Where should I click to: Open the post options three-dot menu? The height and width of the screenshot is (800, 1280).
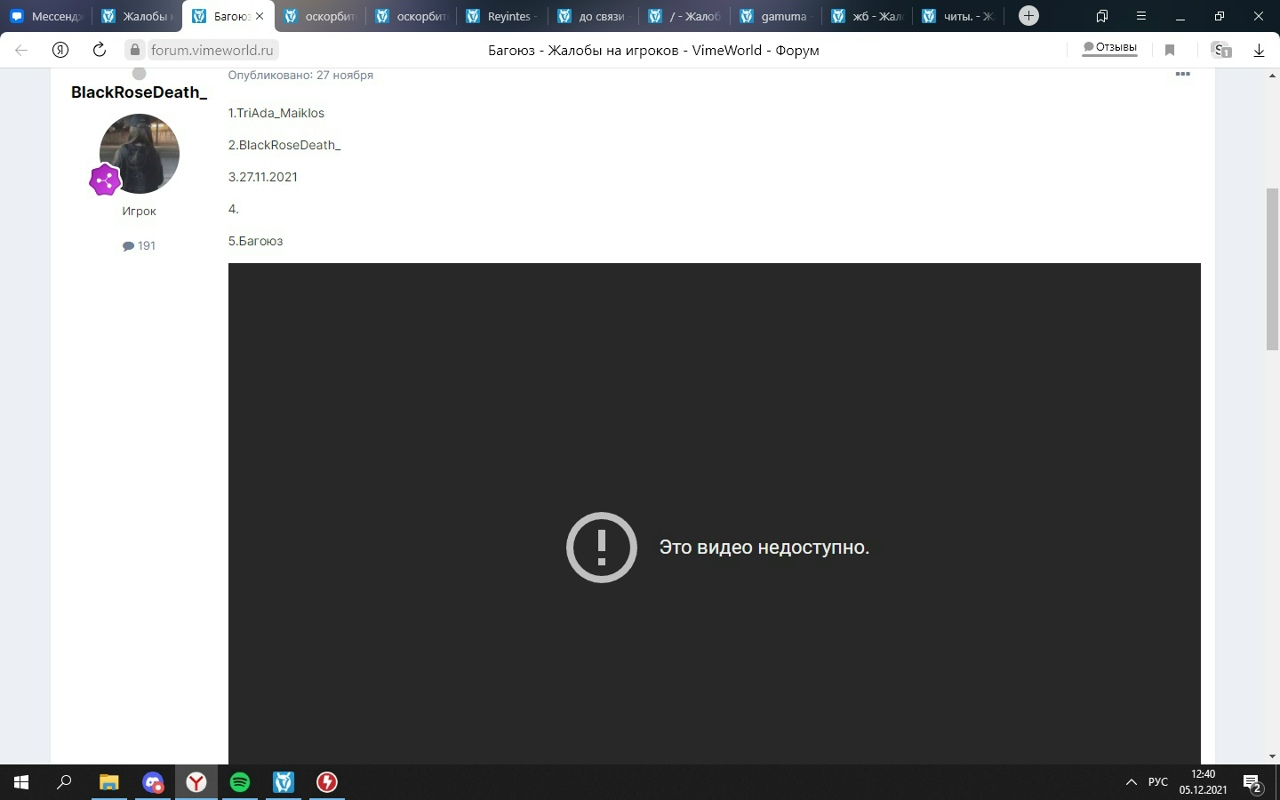1182,75
